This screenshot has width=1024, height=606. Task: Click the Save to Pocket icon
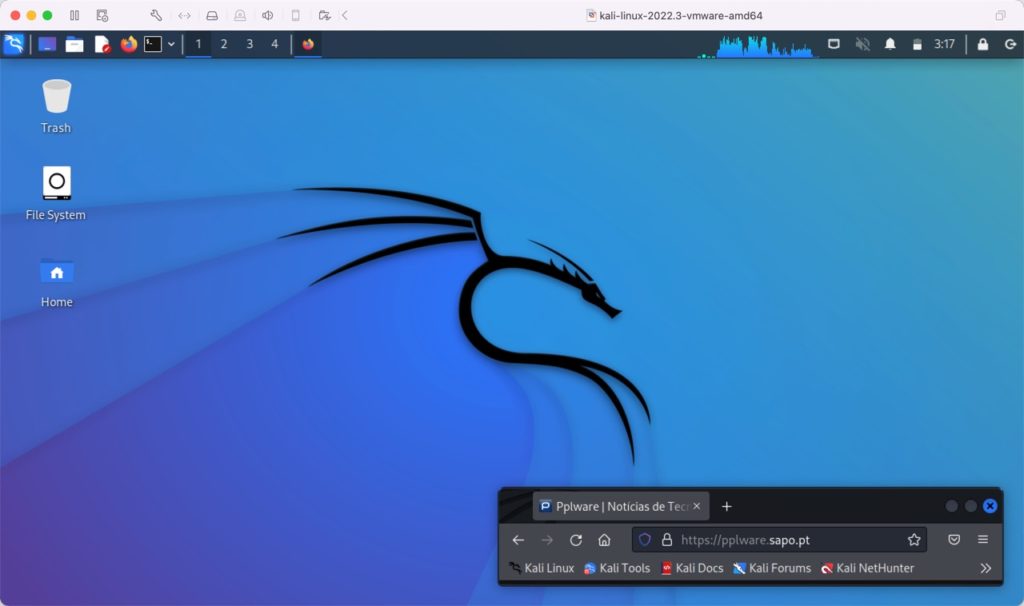tap(954, 540)
